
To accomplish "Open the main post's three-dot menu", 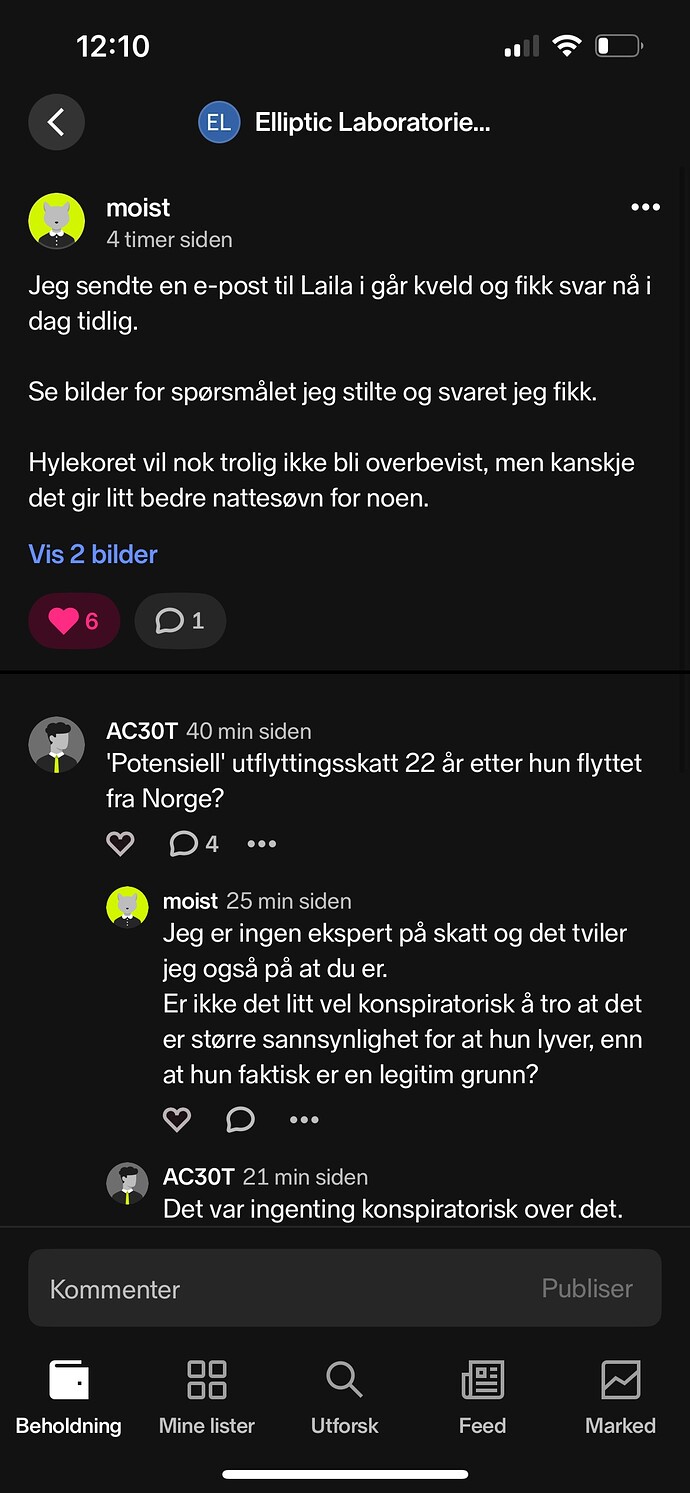I will pyautogui.click(x=645, y=207).
